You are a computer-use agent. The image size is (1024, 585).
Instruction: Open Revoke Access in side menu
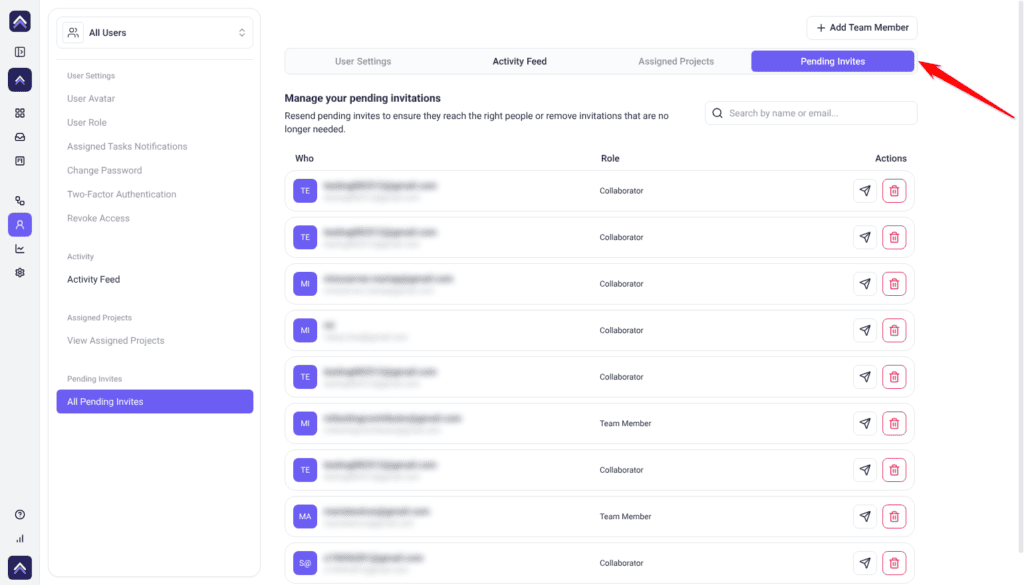98,218
